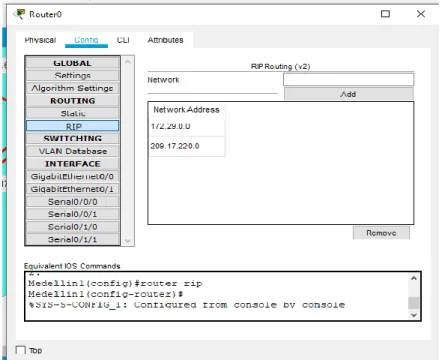Open the CLI tab

tap(123, 40)
